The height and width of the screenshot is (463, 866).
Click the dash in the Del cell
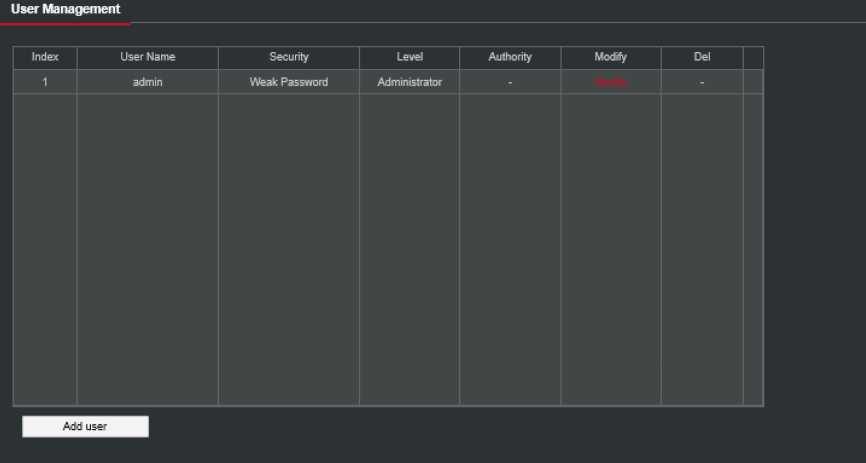(702, 82)
